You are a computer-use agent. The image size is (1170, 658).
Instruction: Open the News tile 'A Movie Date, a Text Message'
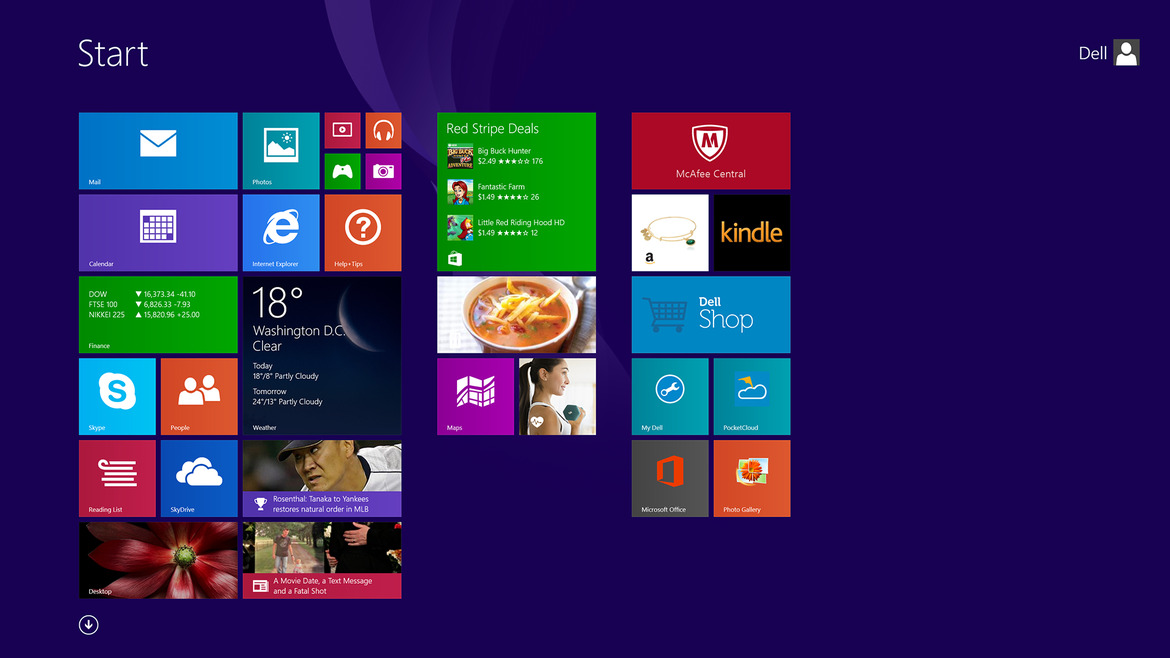322,560
